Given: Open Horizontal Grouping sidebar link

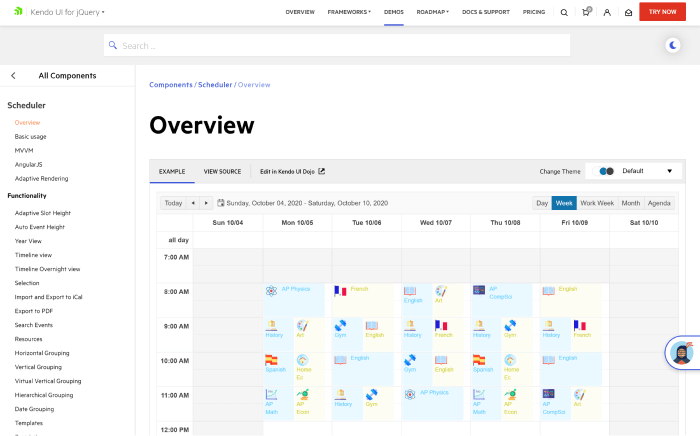Looking at the screenshot, I should click(42, 353).
